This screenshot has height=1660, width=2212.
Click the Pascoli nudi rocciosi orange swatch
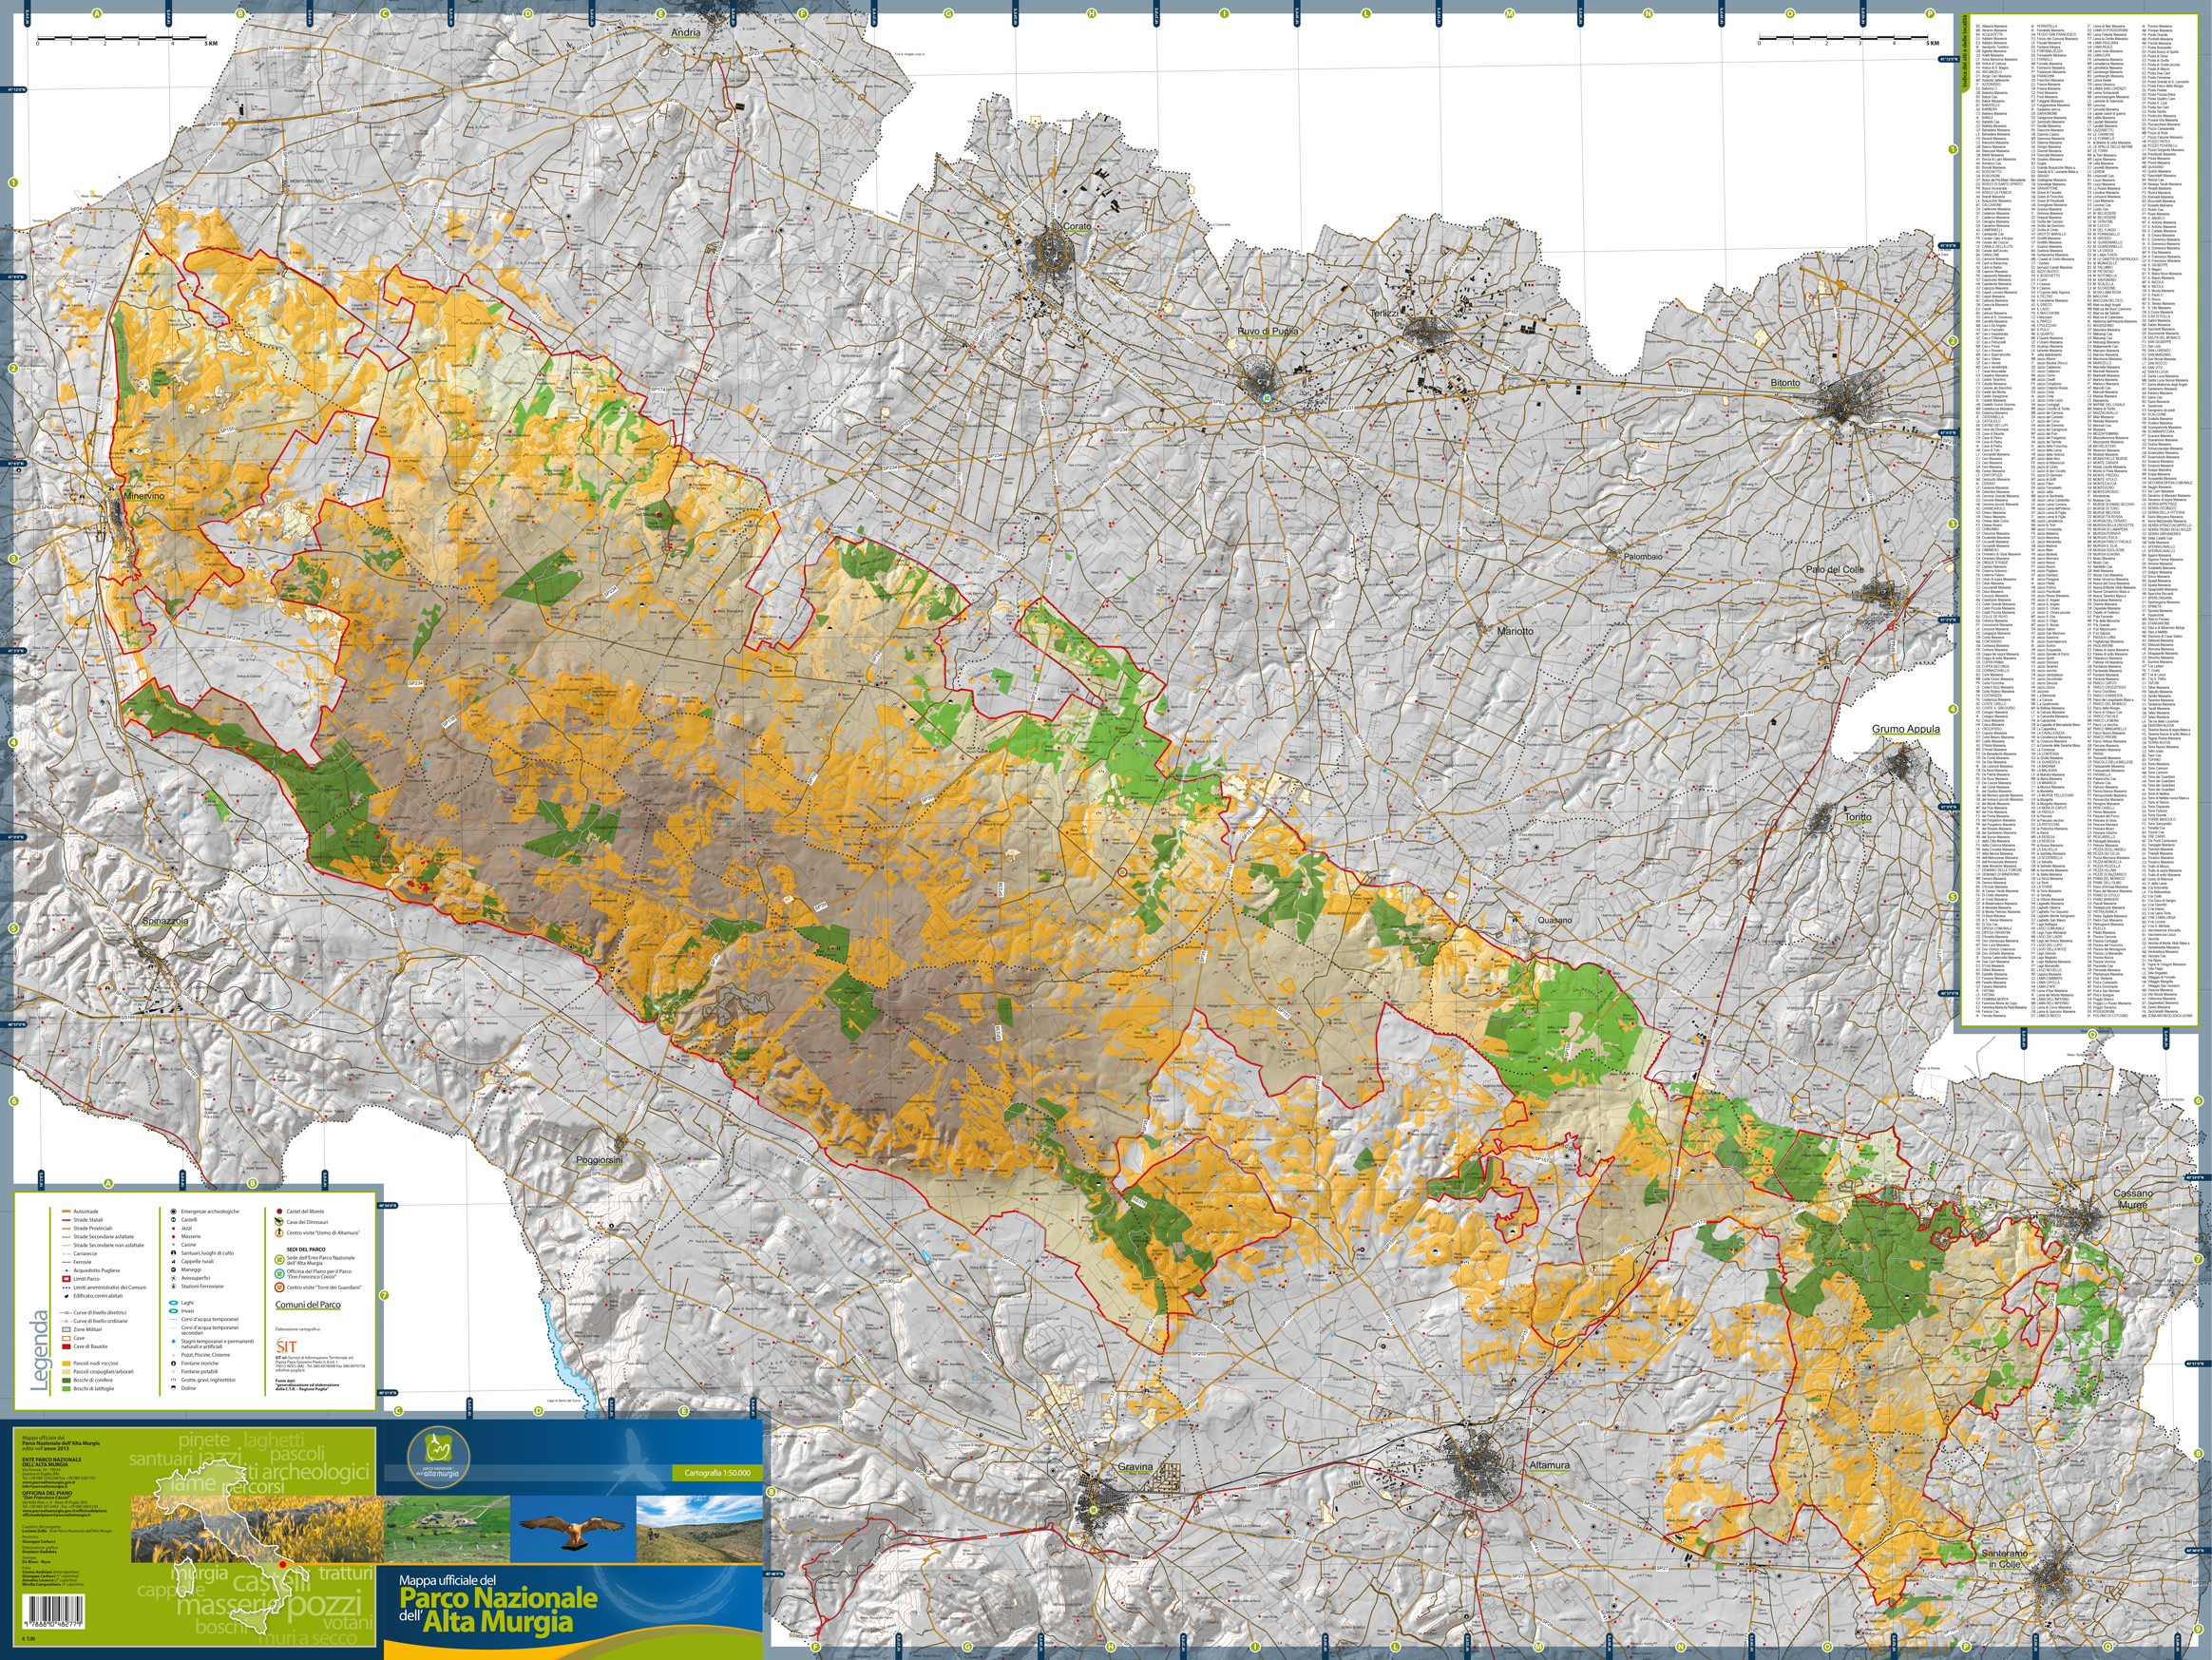pos(66,1364)
